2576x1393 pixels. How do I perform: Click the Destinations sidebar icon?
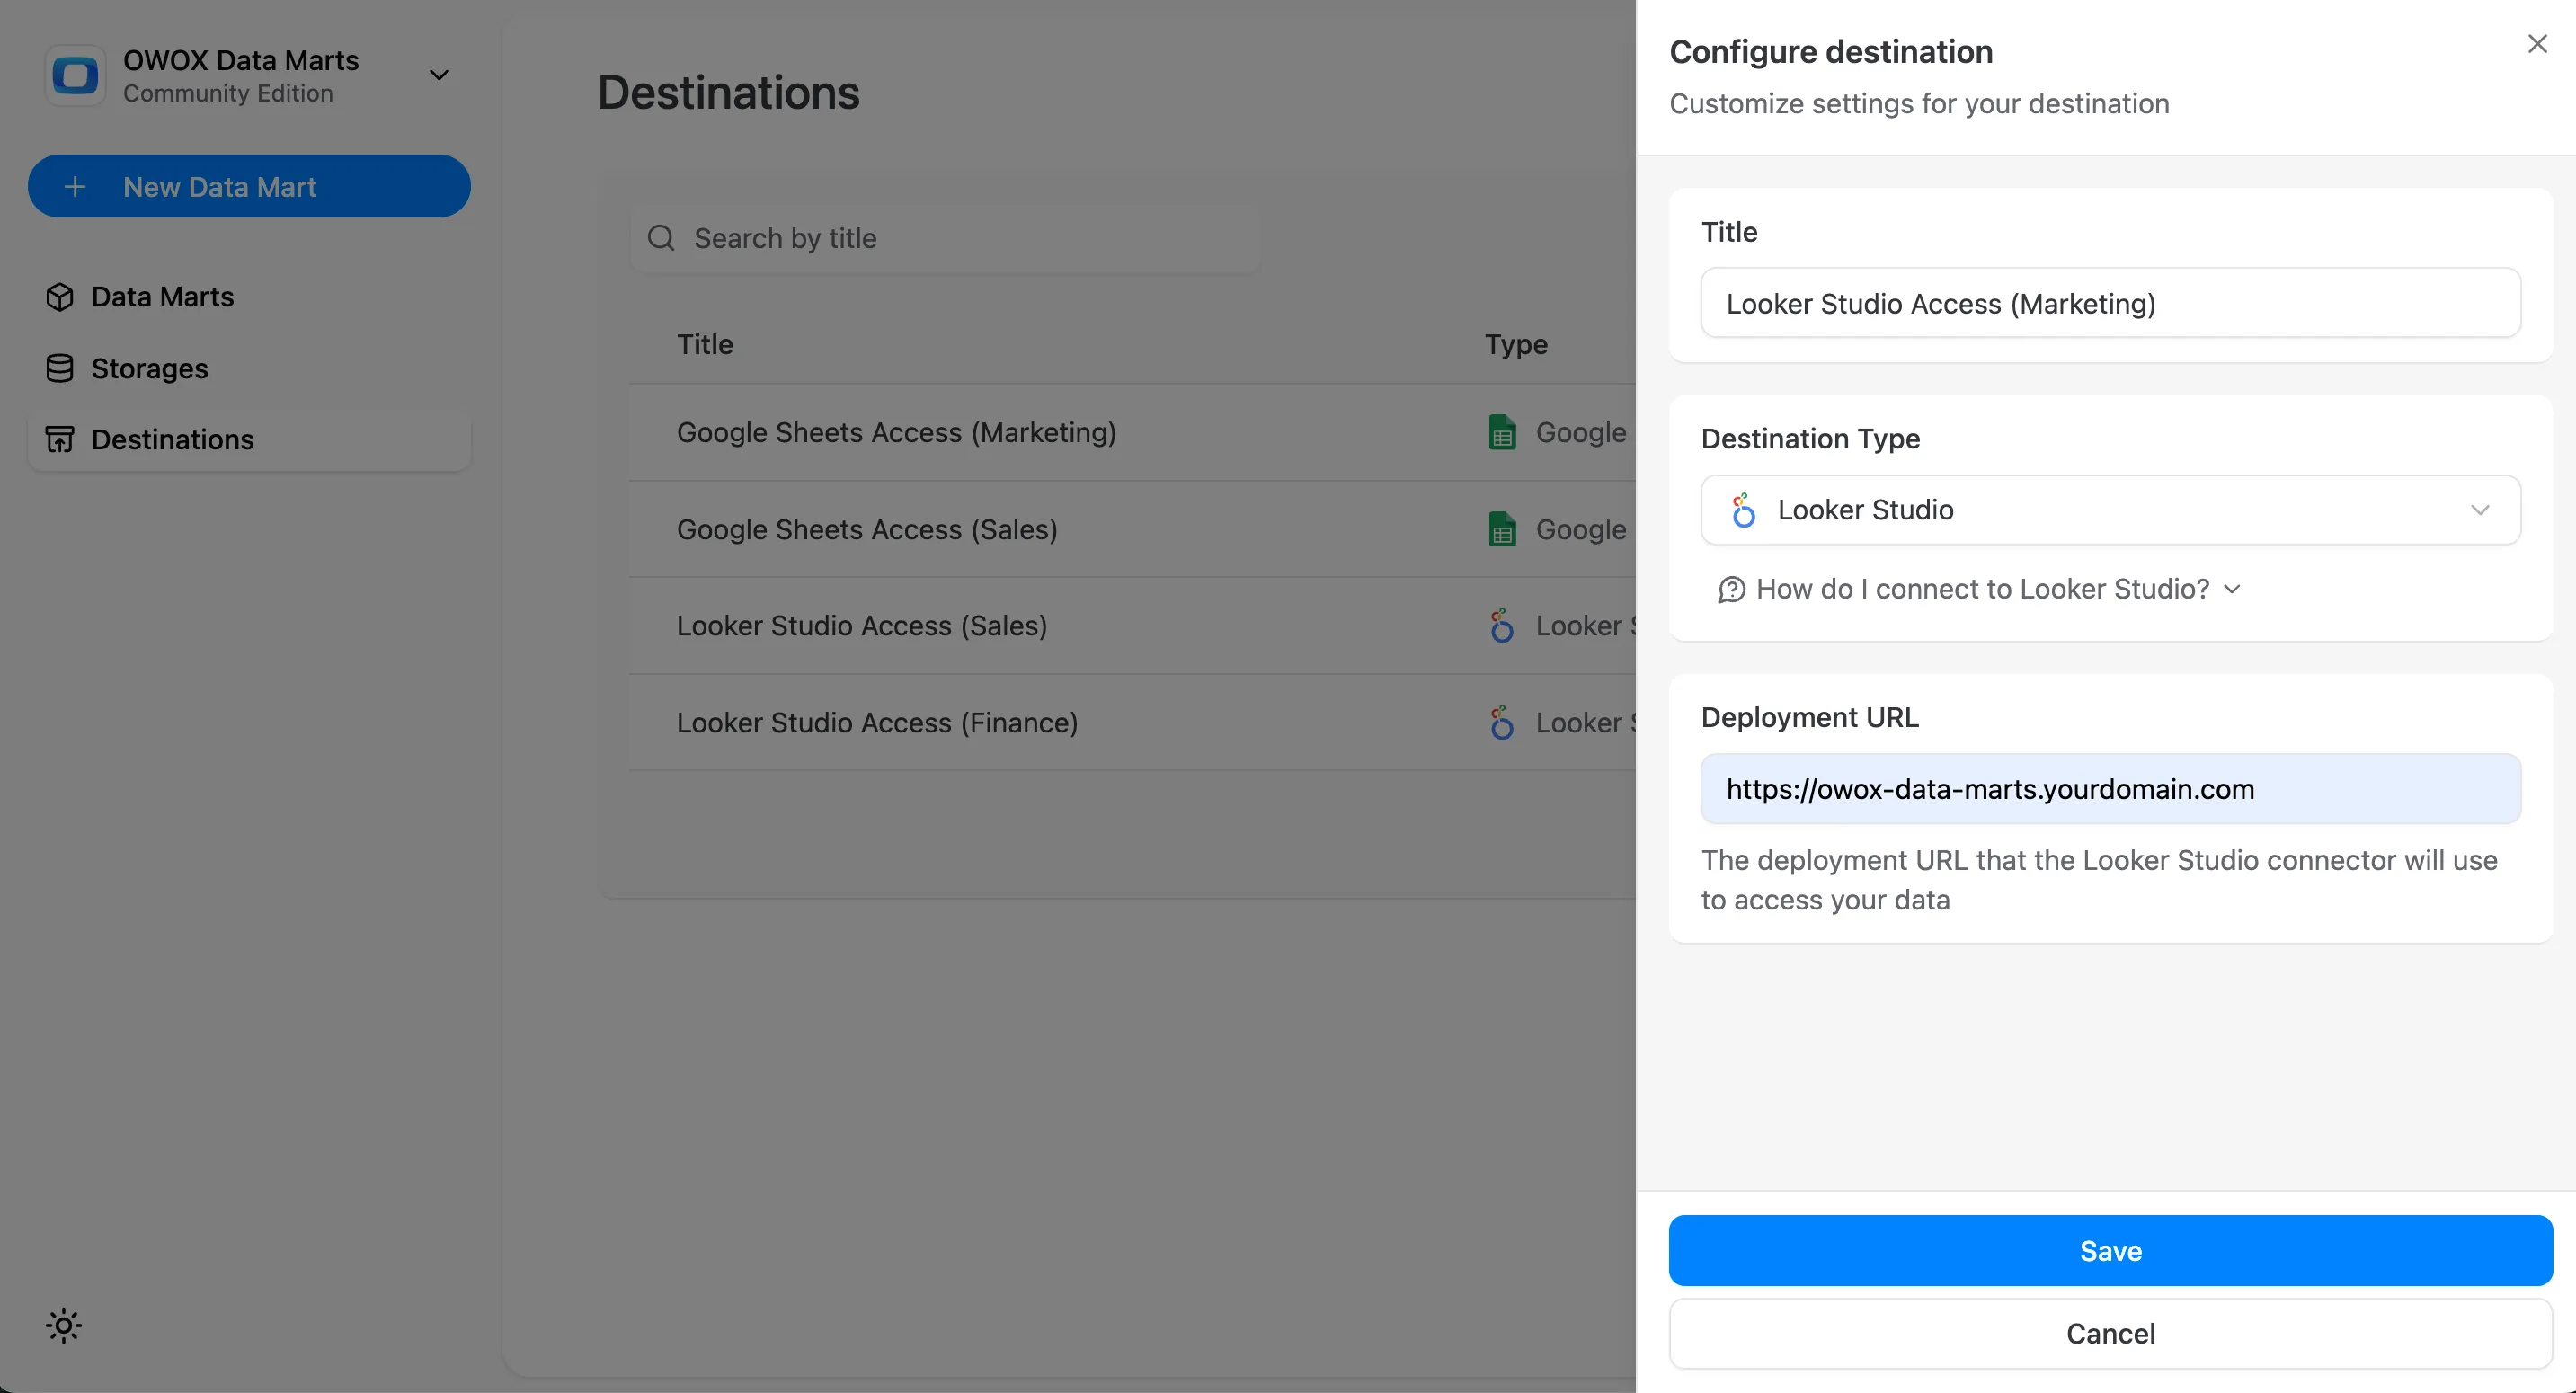[x=60, y=440]
